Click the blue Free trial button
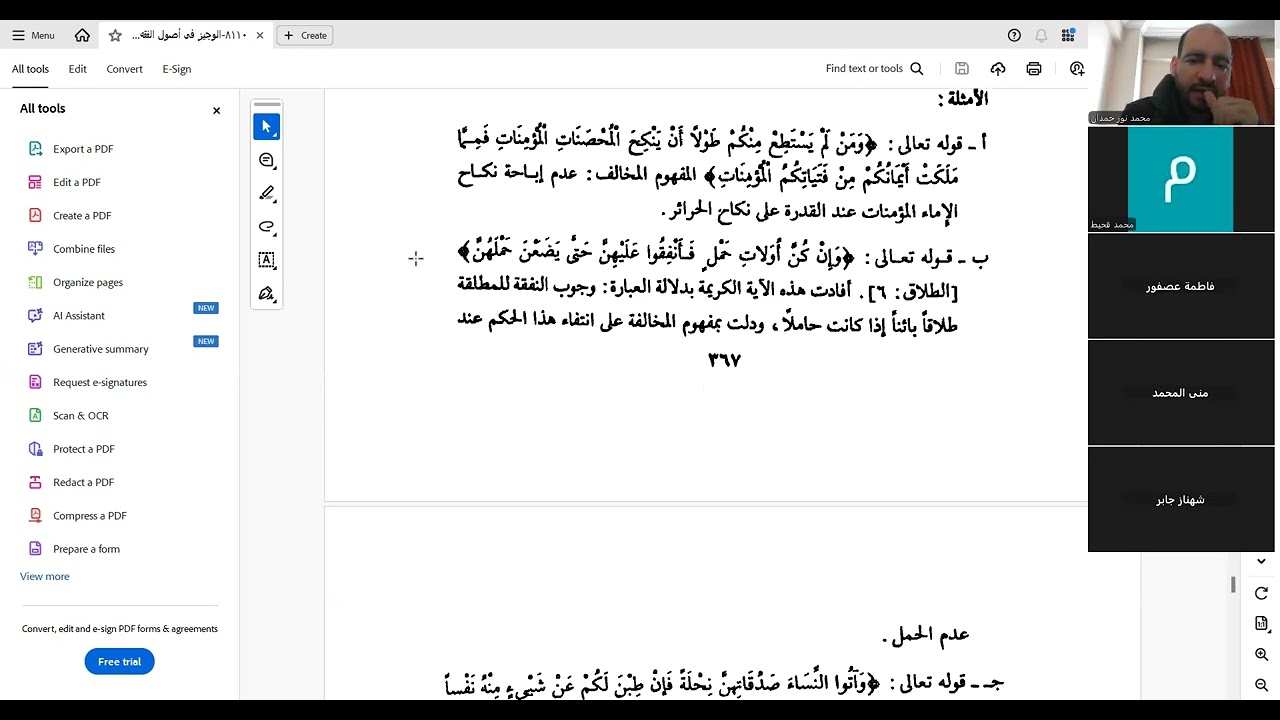This screenshot has height=720, width=1280. pyautogui.click(x=119, y=661)
